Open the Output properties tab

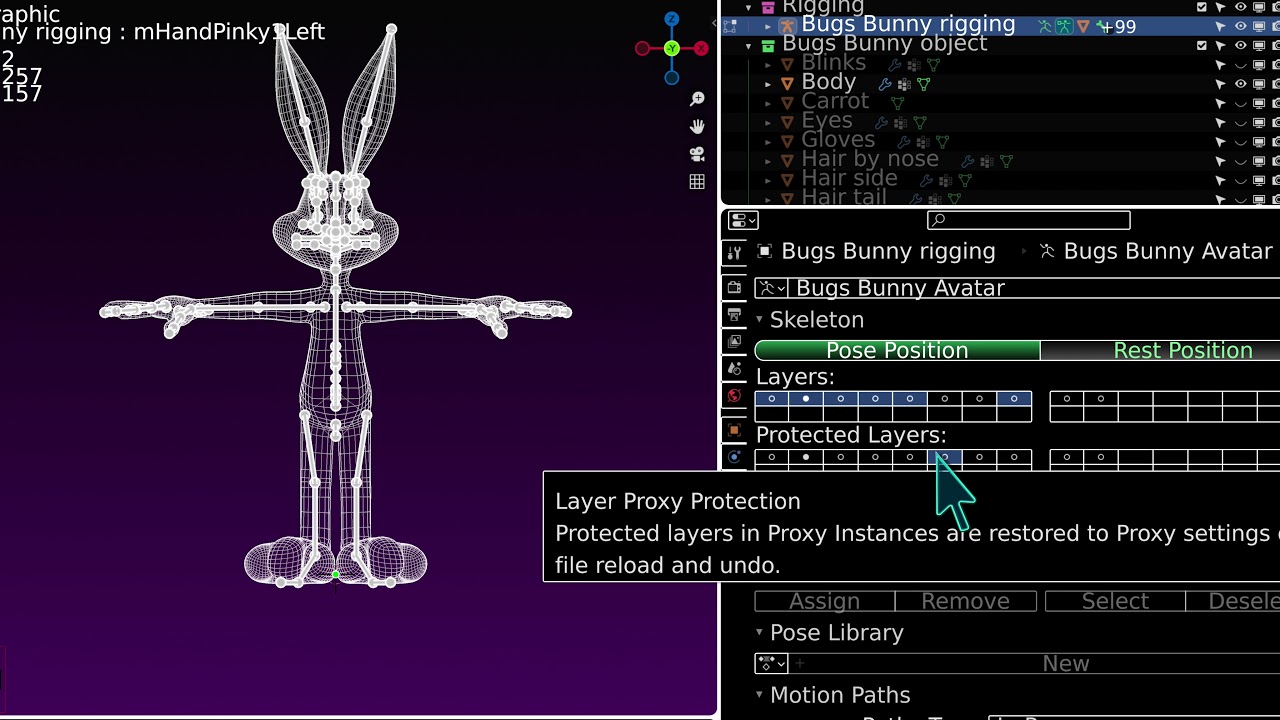pyautogui.click(x=734, y=315)
